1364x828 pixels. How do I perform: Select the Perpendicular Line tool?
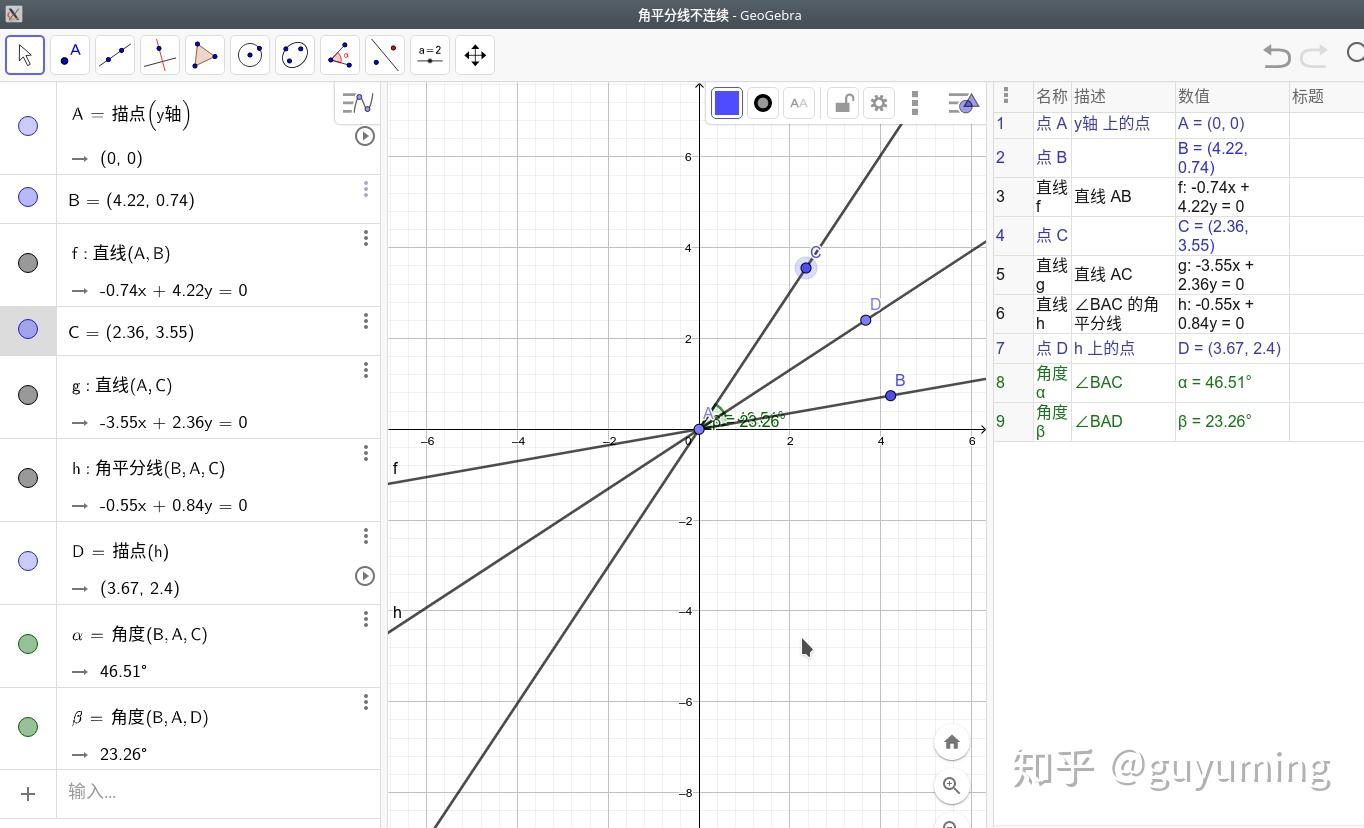(x=160, y=55)
